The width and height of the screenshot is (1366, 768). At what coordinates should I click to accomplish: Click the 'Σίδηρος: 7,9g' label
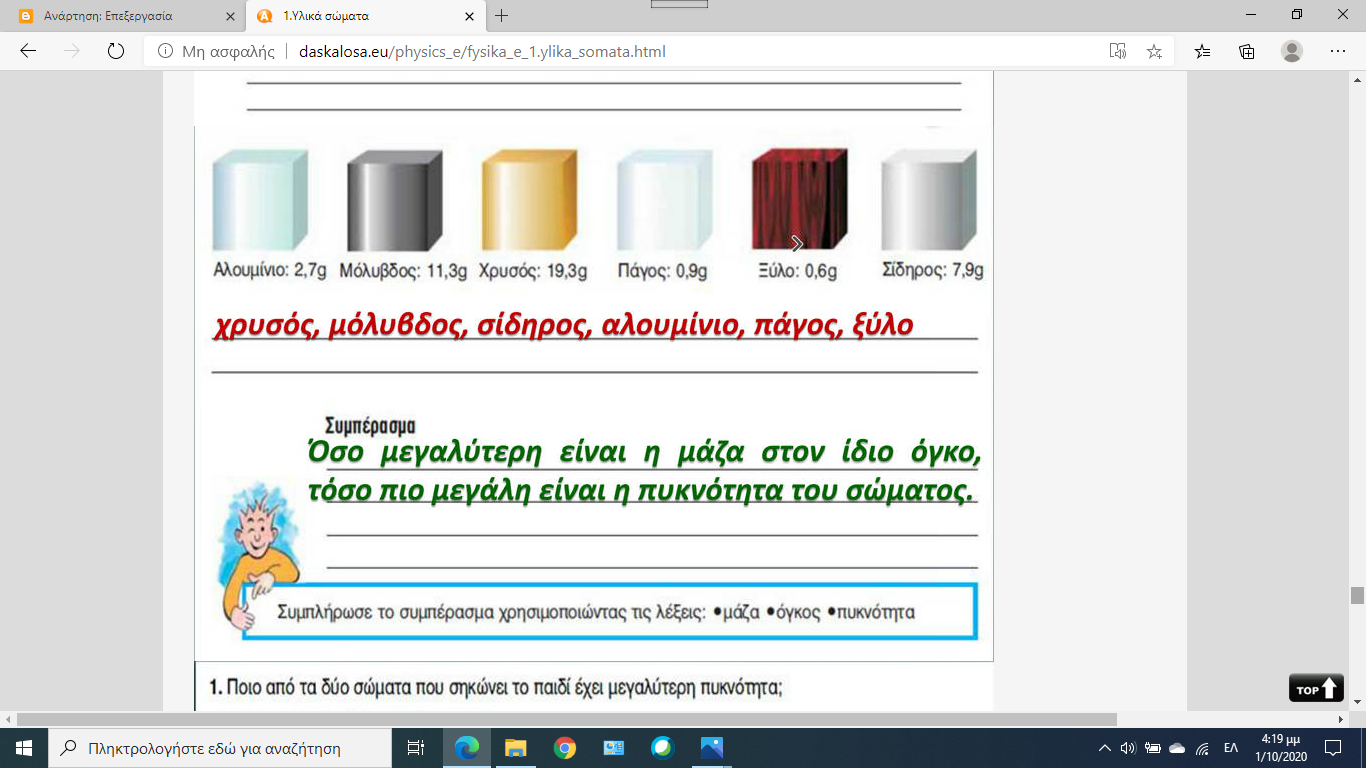[x=933, y=271]
